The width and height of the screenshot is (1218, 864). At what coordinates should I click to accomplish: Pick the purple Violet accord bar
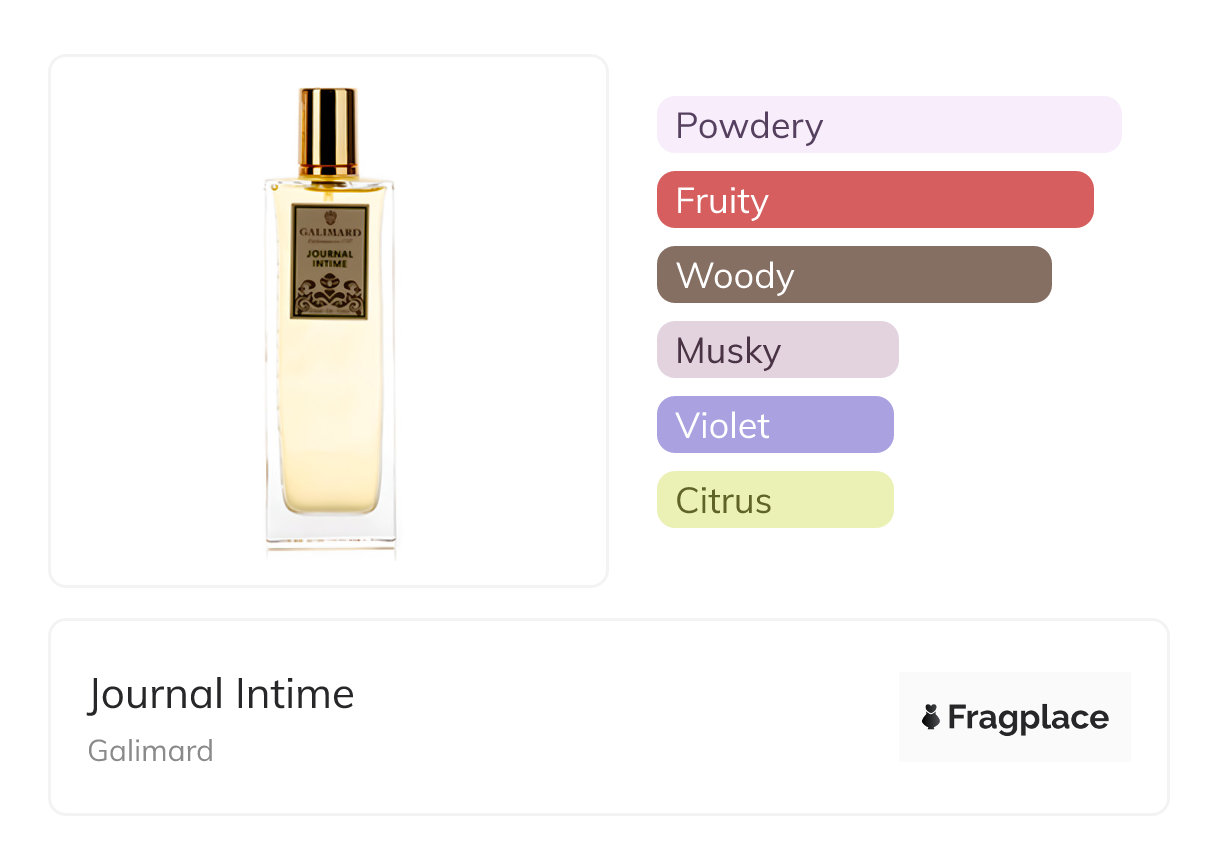pos(775,425)
